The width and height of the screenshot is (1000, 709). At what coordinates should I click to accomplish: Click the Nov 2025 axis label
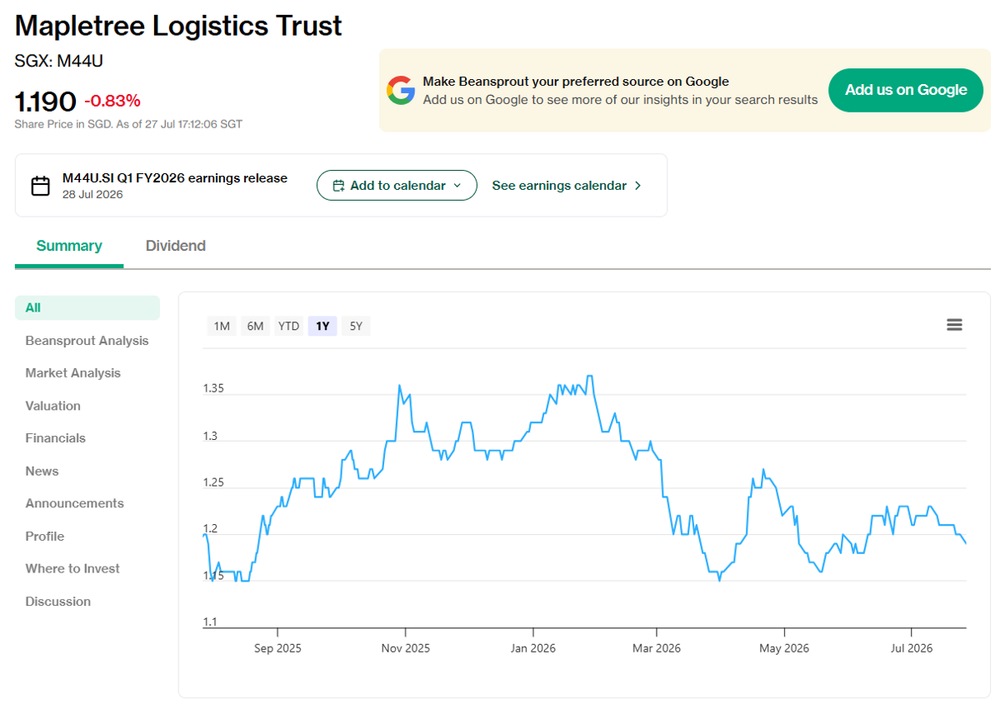pyautogui.click(x=406, y=648)
